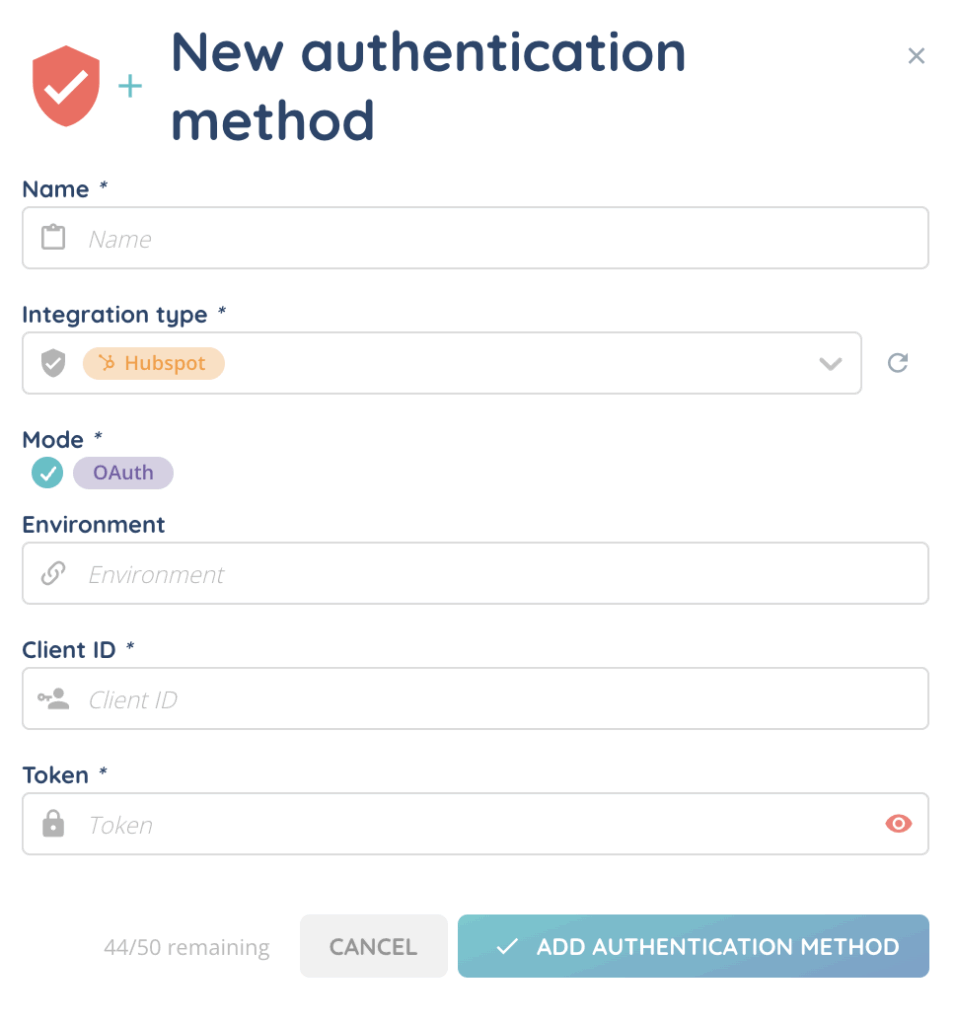Open the Integration type combo box
Viewport: 957px width, 1024px height.
click(x=500, y=363)
